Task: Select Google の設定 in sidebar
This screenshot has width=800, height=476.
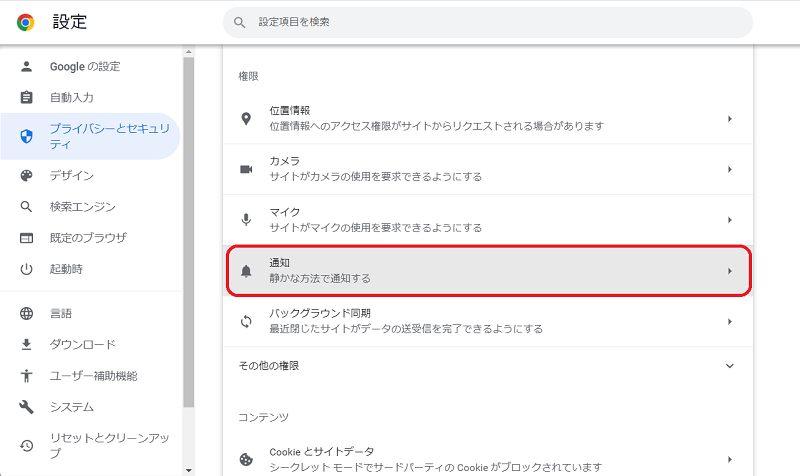Action: (85, 67)
